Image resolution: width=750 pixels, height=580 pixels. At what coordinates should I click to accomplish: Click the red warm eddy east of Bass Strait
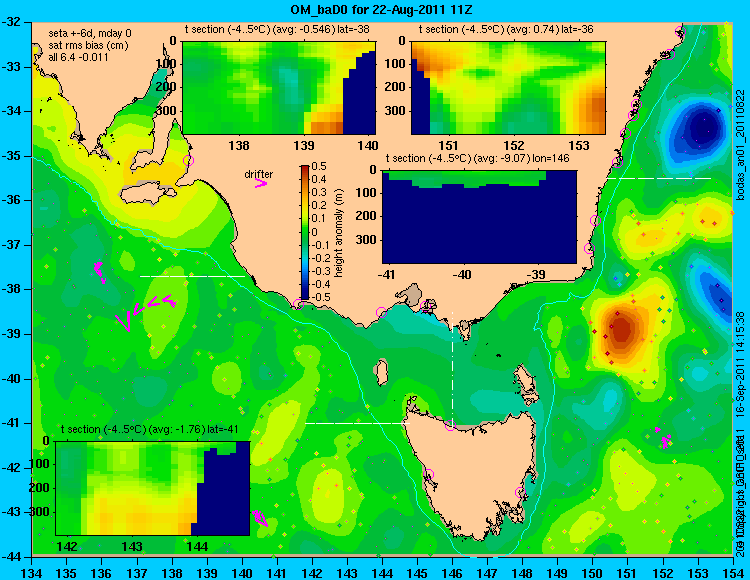[x=621, y=329]
